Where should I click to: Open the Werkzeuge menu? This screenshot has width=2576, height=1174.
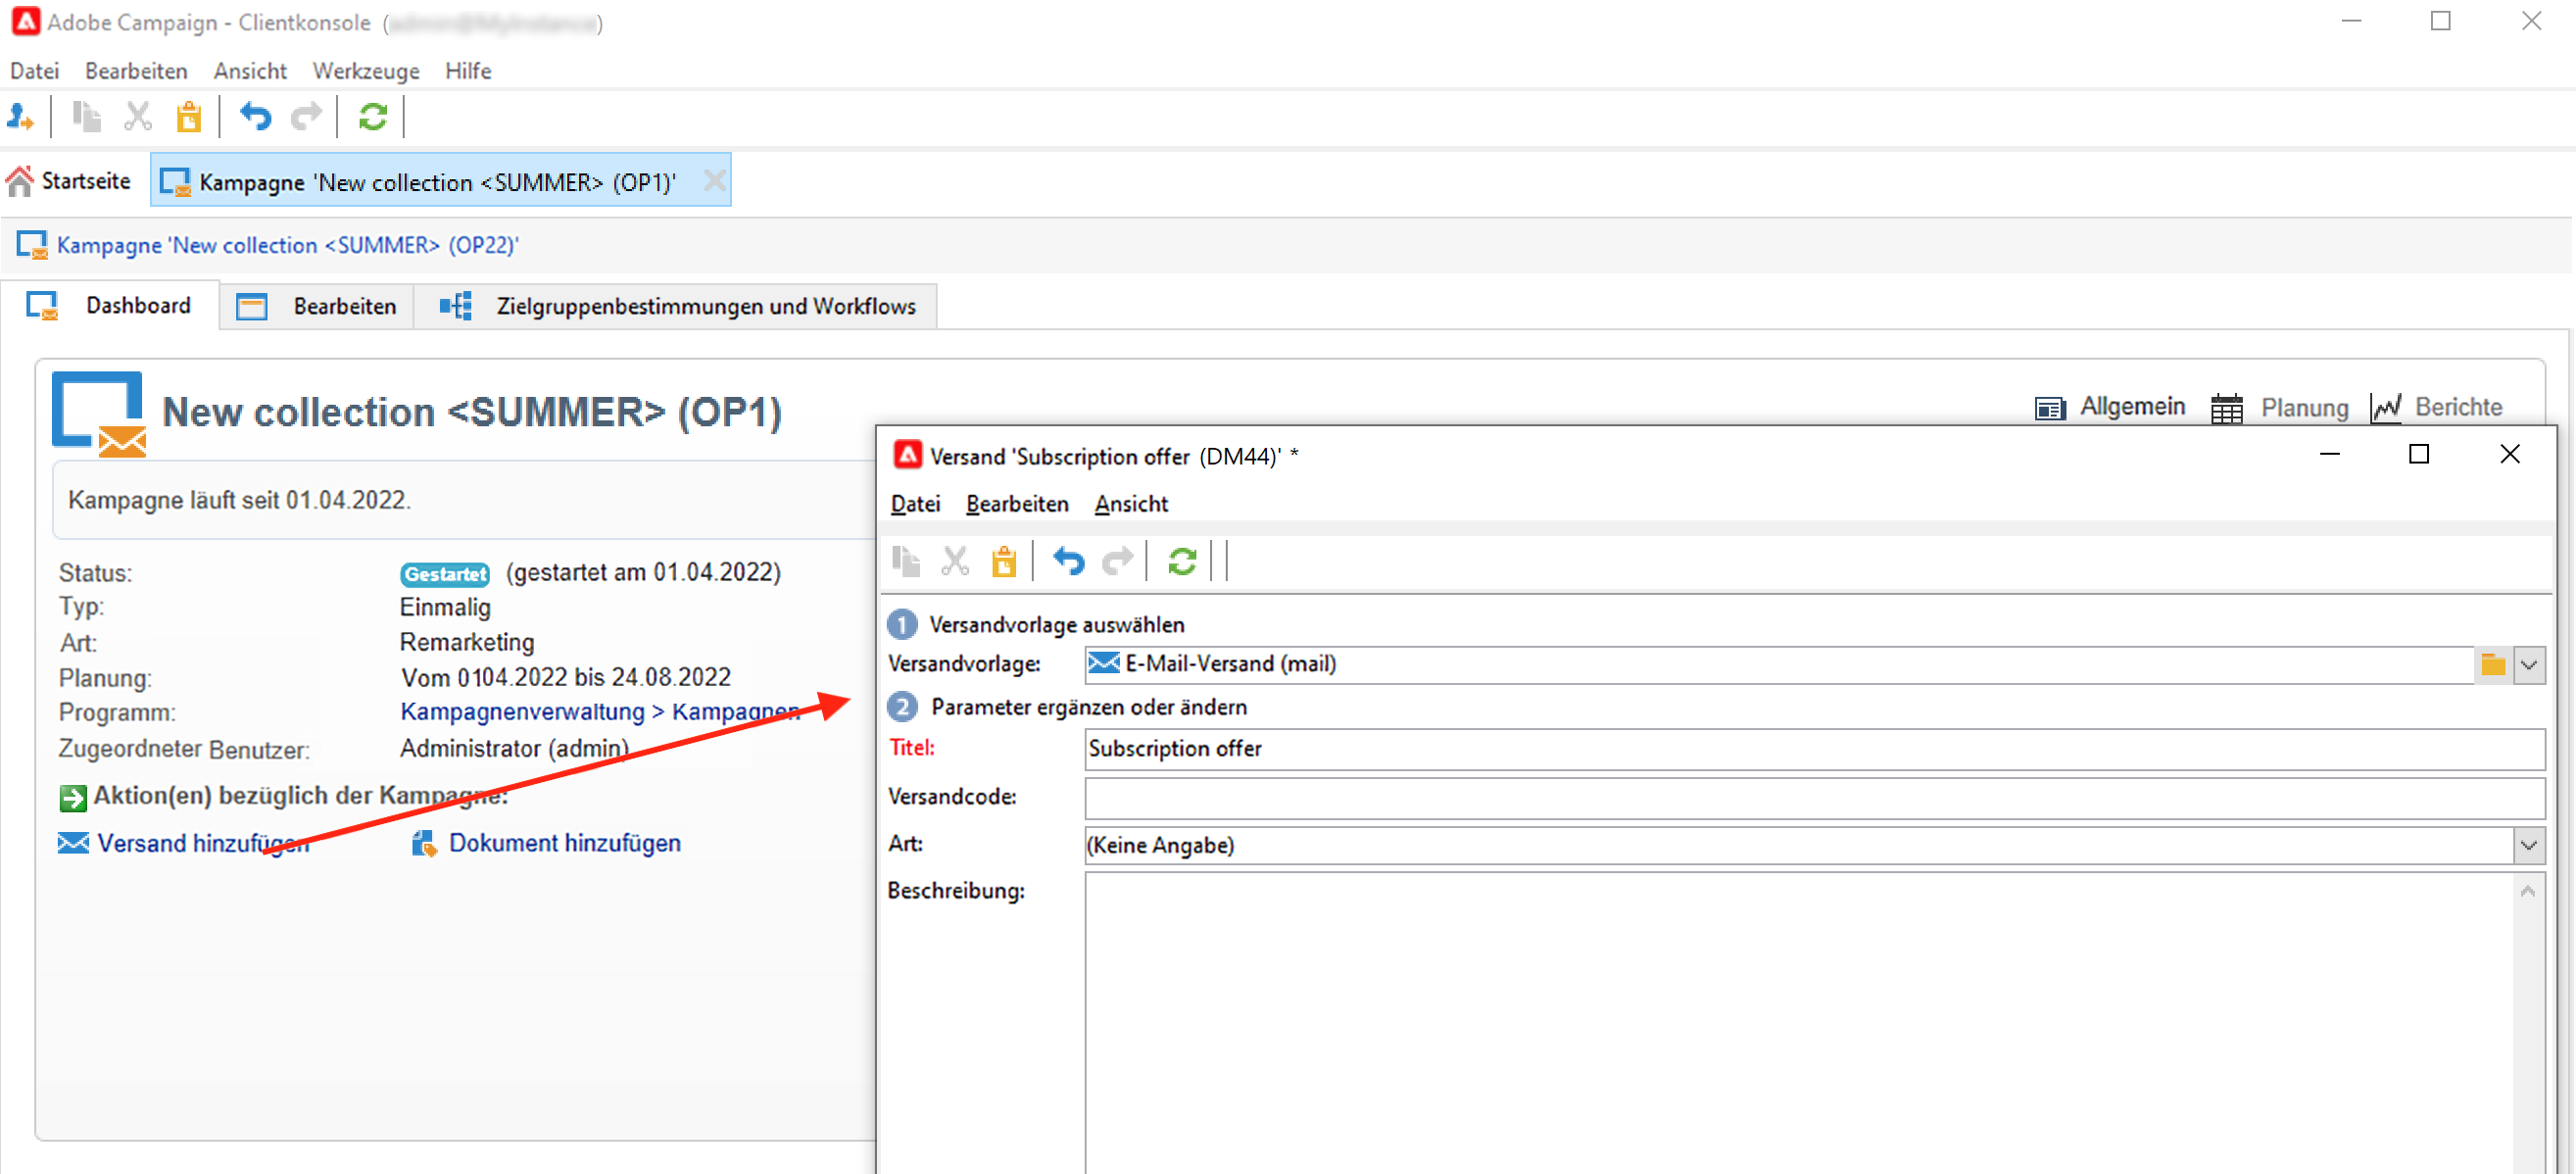(x=365, y=71)
